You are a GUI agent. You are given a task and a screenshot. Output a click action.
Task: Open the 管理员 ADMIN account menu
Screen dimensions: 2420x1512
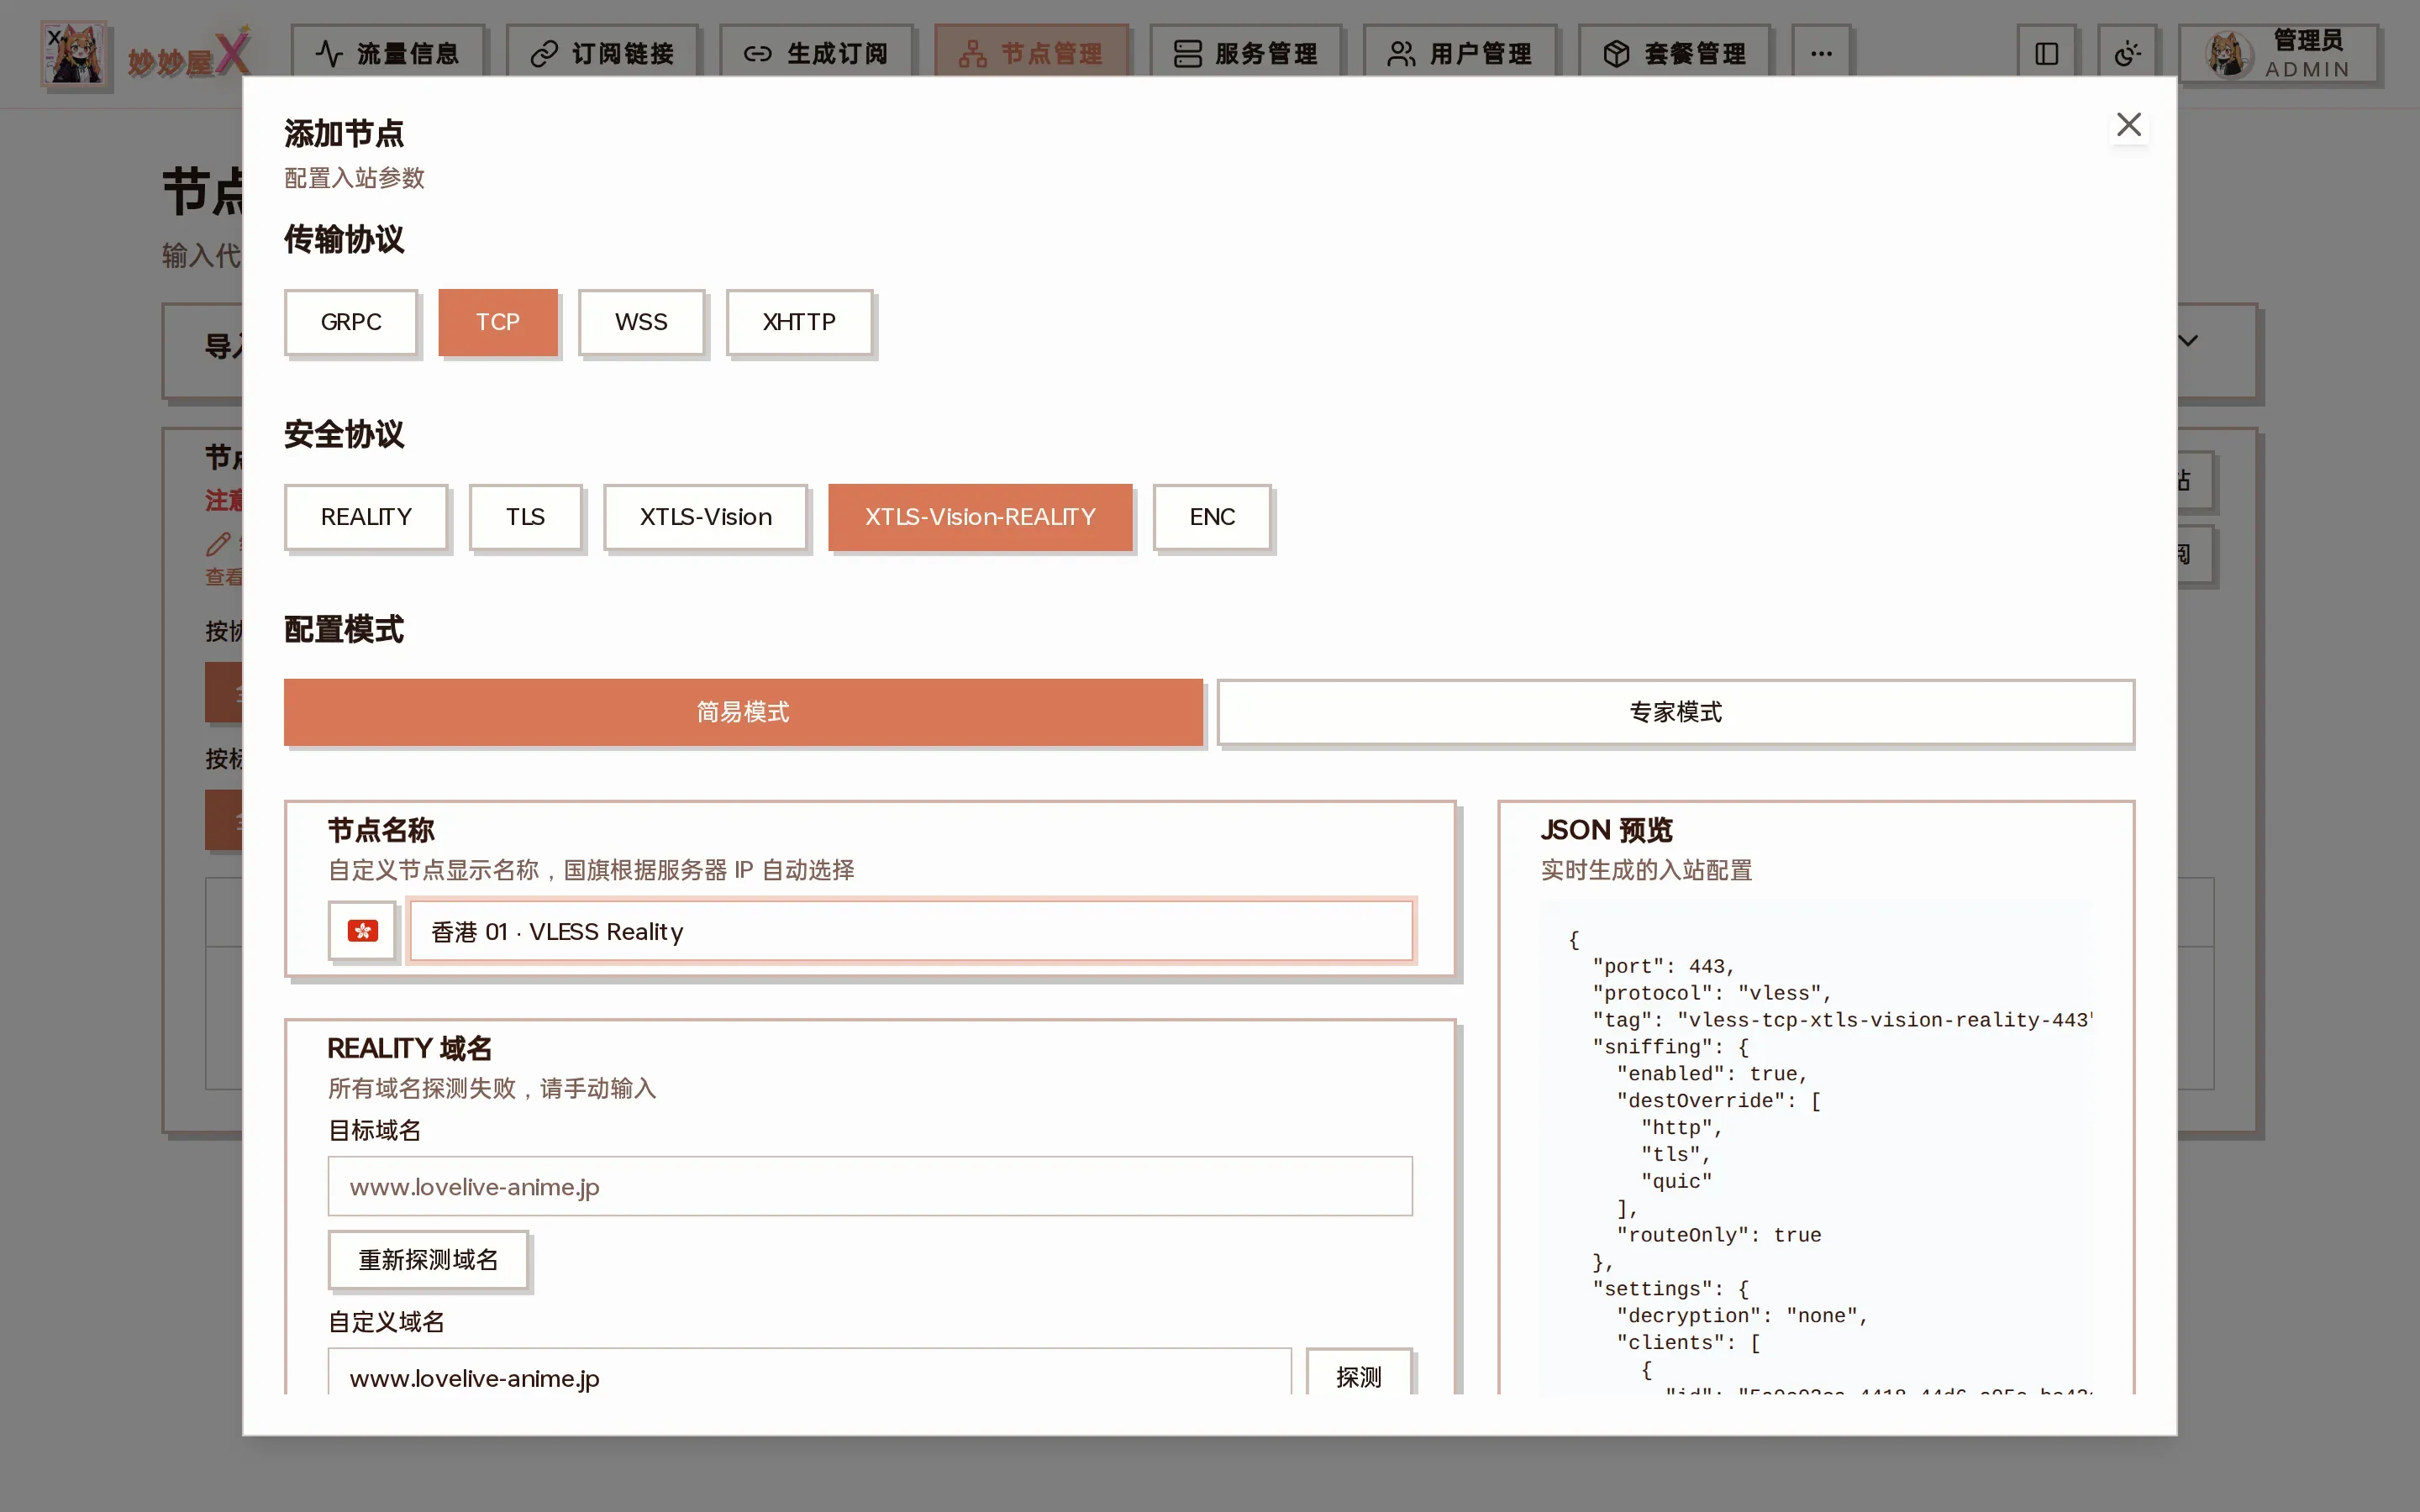coord(2278,54)
